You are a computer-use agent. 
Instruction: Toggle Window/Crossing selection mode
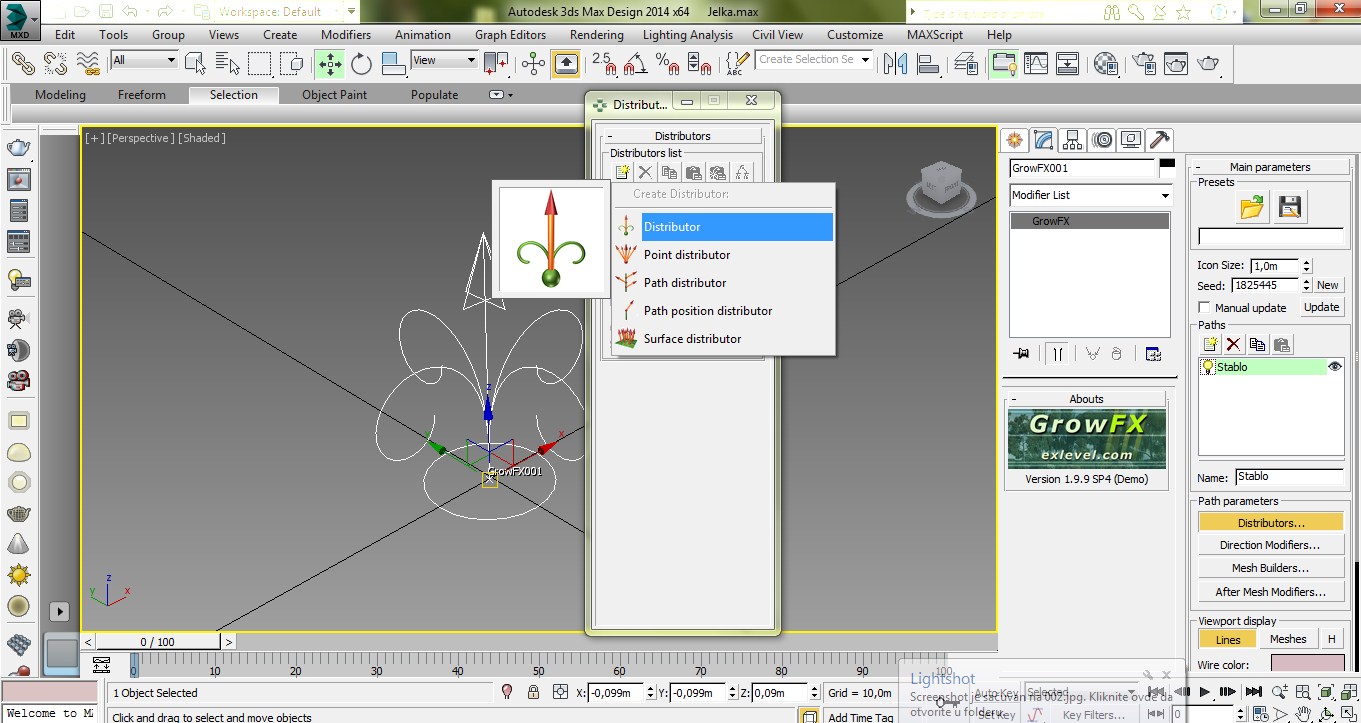pos(292,64)
